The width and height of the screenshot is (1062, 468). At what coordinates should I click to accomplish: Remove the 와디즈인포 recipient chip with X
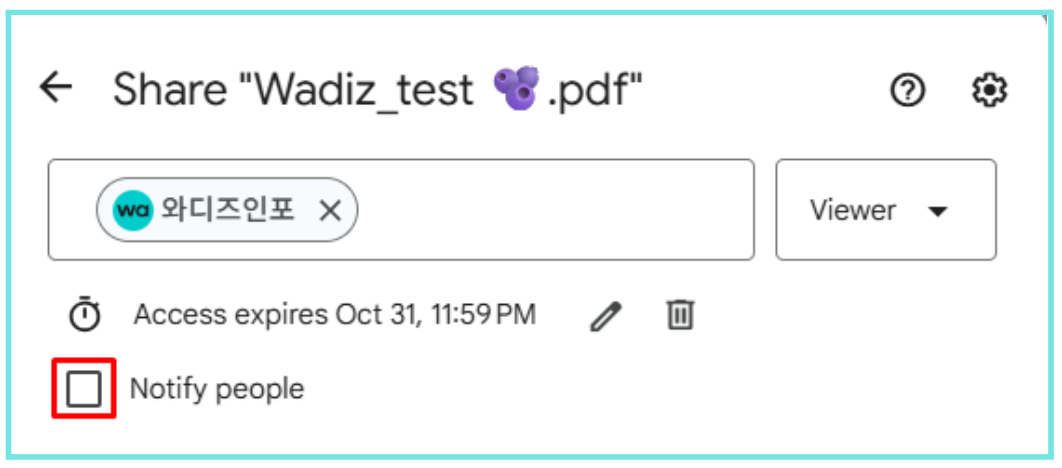pos(330,210)
